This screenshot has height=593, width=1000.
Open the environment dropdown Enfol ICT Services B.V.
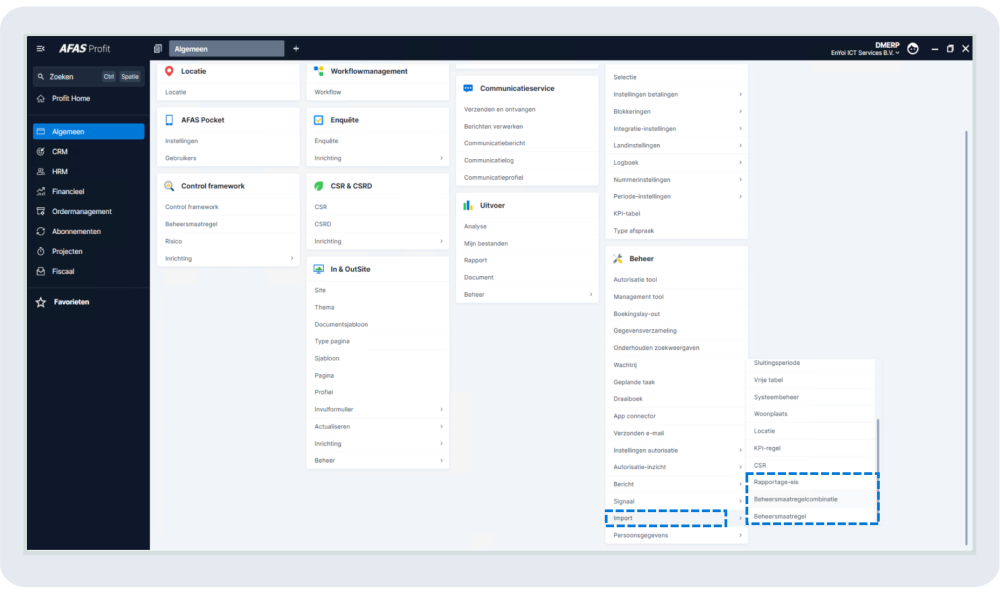pos(865,53)
